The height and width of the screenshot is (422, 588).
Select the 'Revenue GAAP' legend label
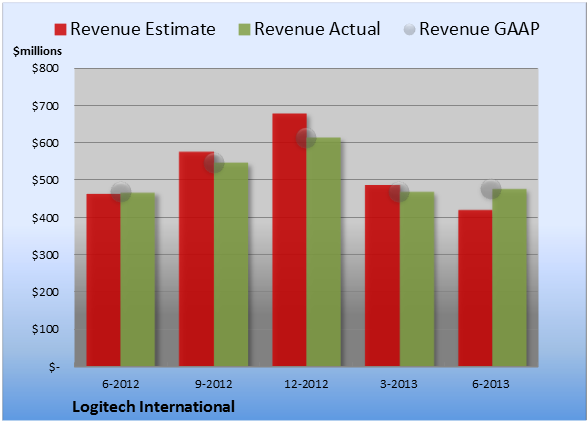click(x=479, y=29)
